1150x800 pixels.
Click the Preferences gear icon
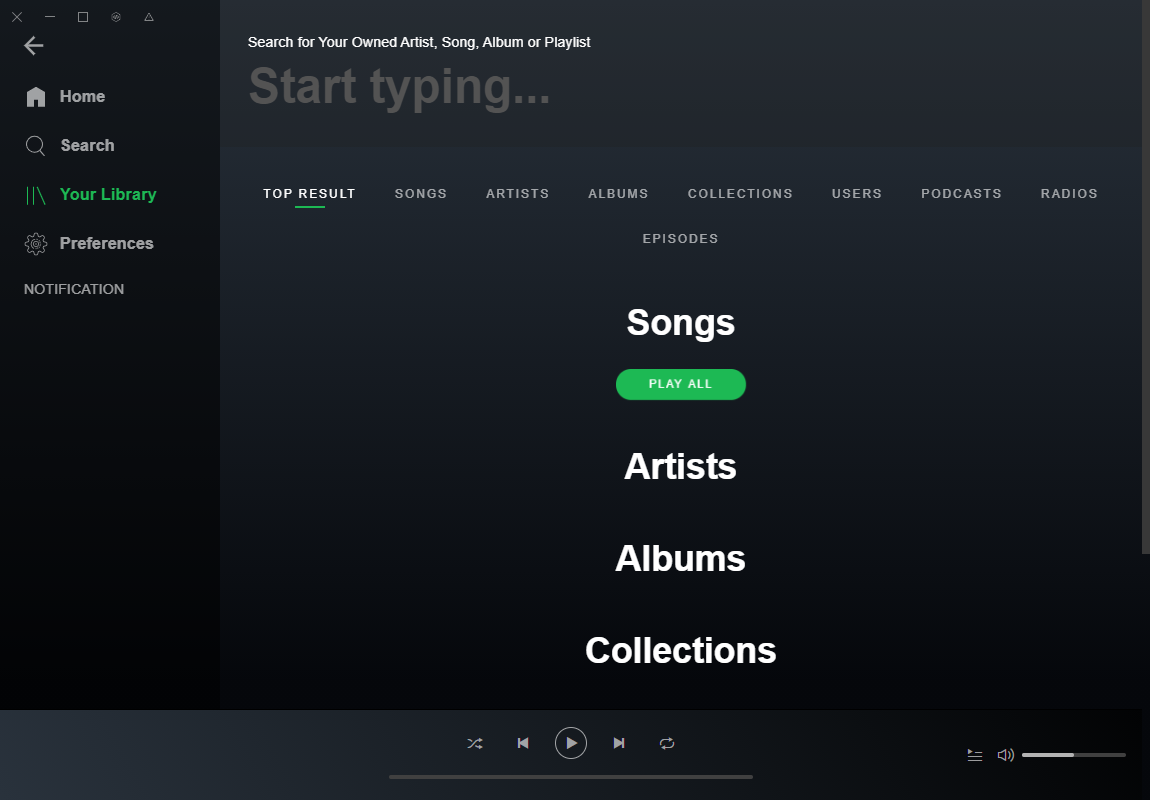click(36, 243)
